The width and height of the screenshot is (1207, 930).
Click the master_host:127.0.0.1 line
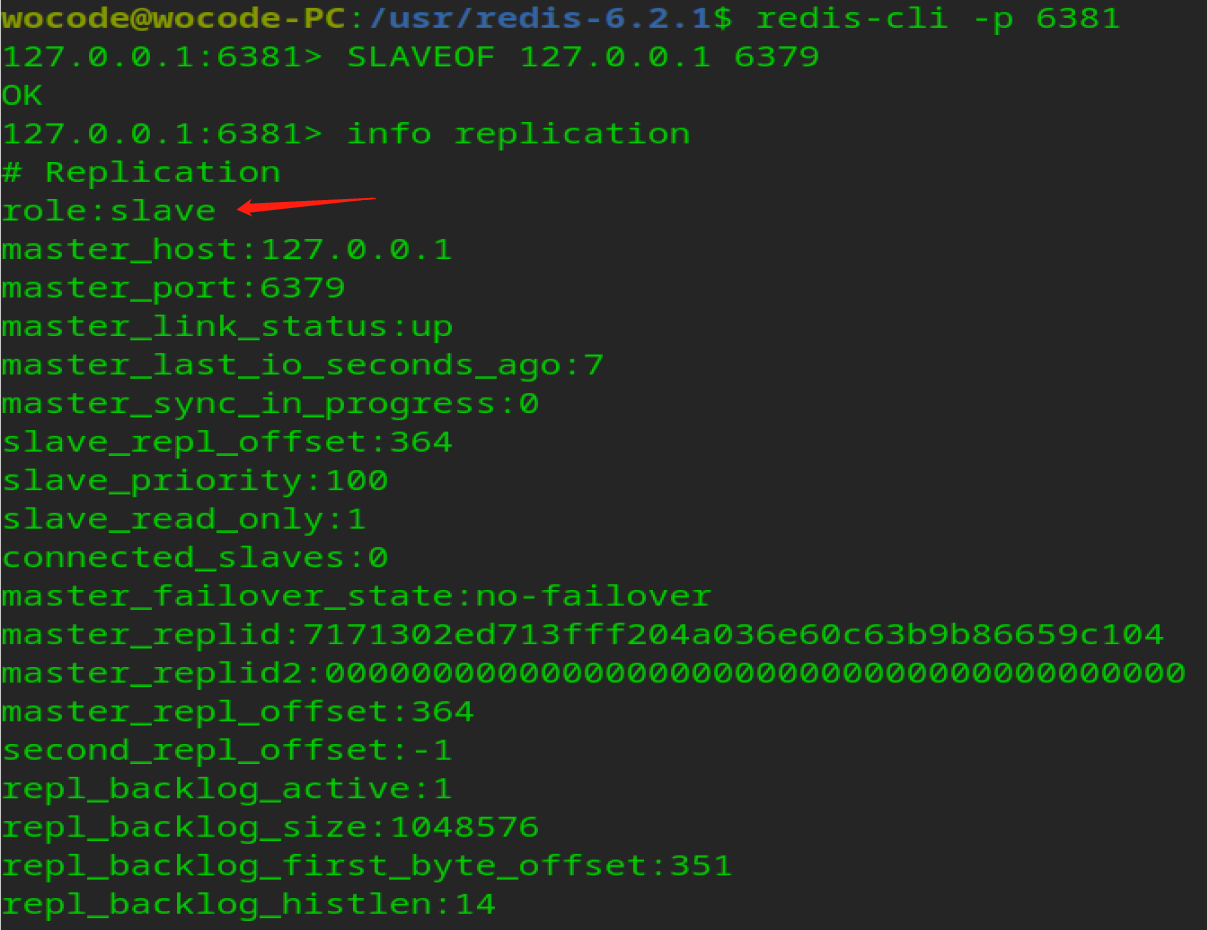[x=227, y=249]
